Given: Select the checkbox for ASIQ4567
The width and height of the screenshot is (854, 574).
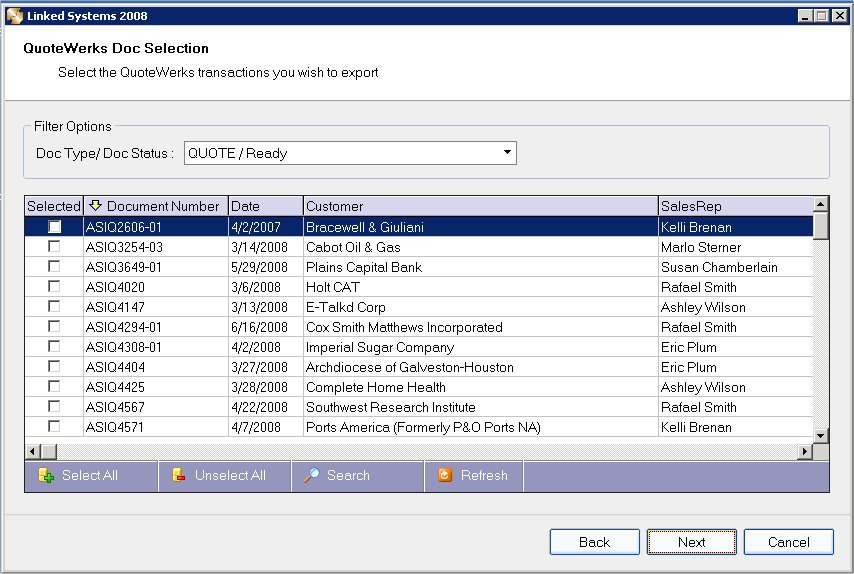Looking at the screenshot, I should [x=54, y=406].
